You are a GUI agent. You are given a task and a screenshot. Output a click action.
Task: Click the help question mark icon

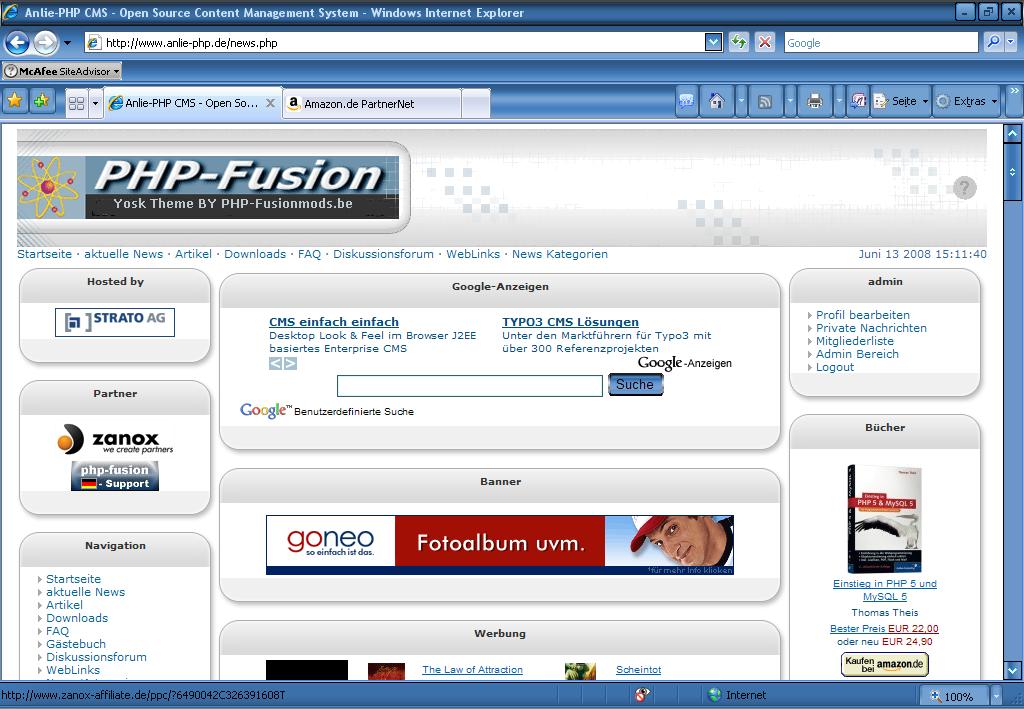(x=964, y=188)
